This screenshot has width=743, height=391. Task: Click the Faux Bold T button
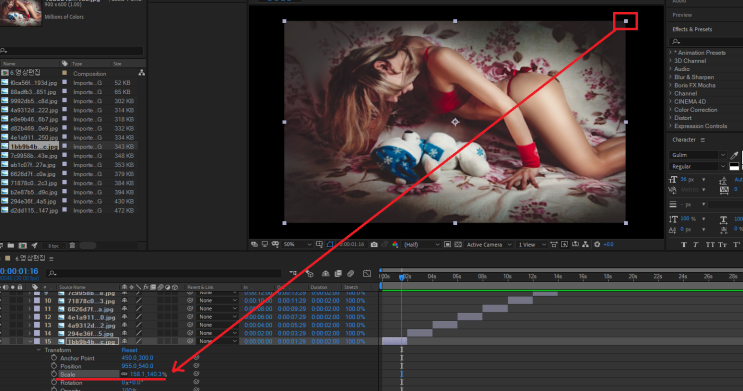point(684,245)
